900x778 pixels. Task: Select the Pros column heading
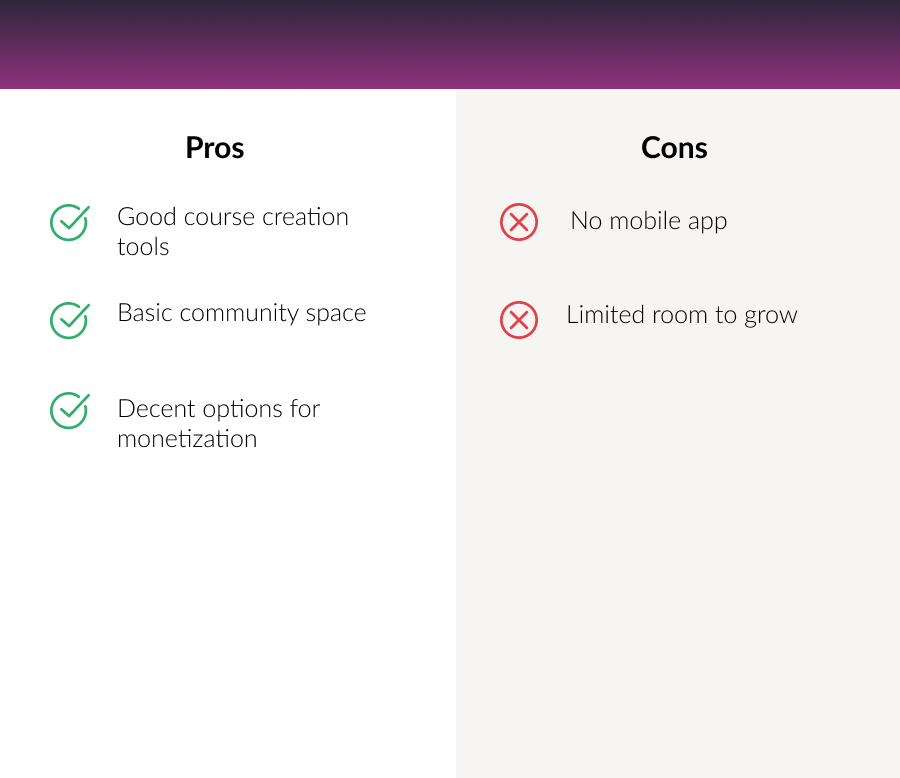tap(215, 148)
